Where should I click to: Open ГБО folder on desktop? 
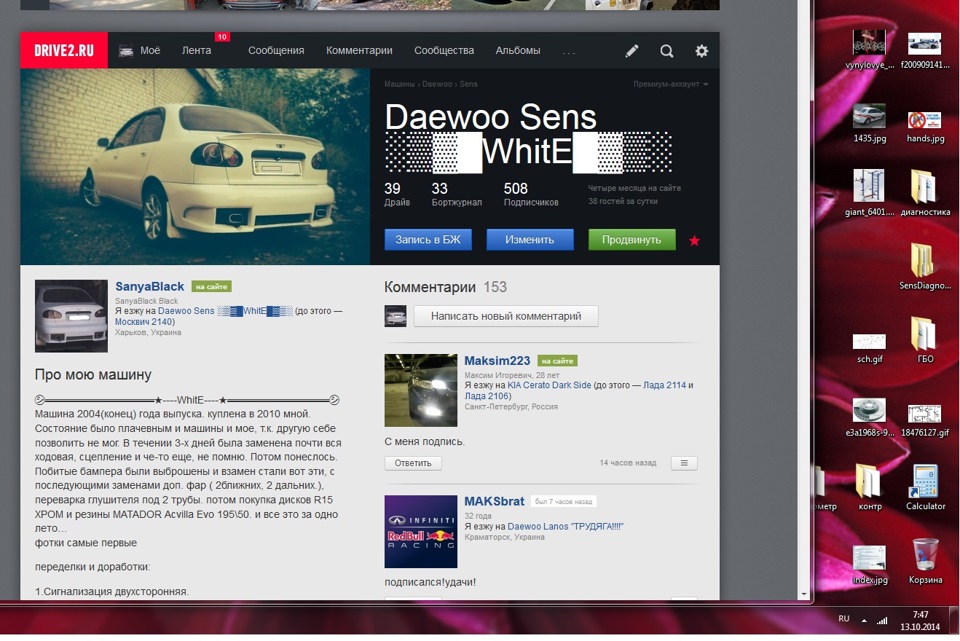click(925, 340)
